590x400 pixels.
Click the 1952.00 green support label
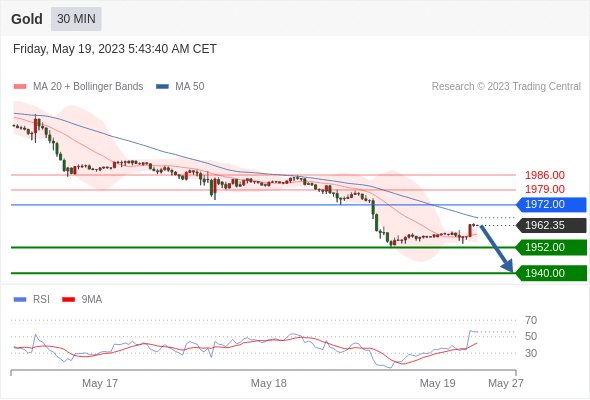[551, 247]
